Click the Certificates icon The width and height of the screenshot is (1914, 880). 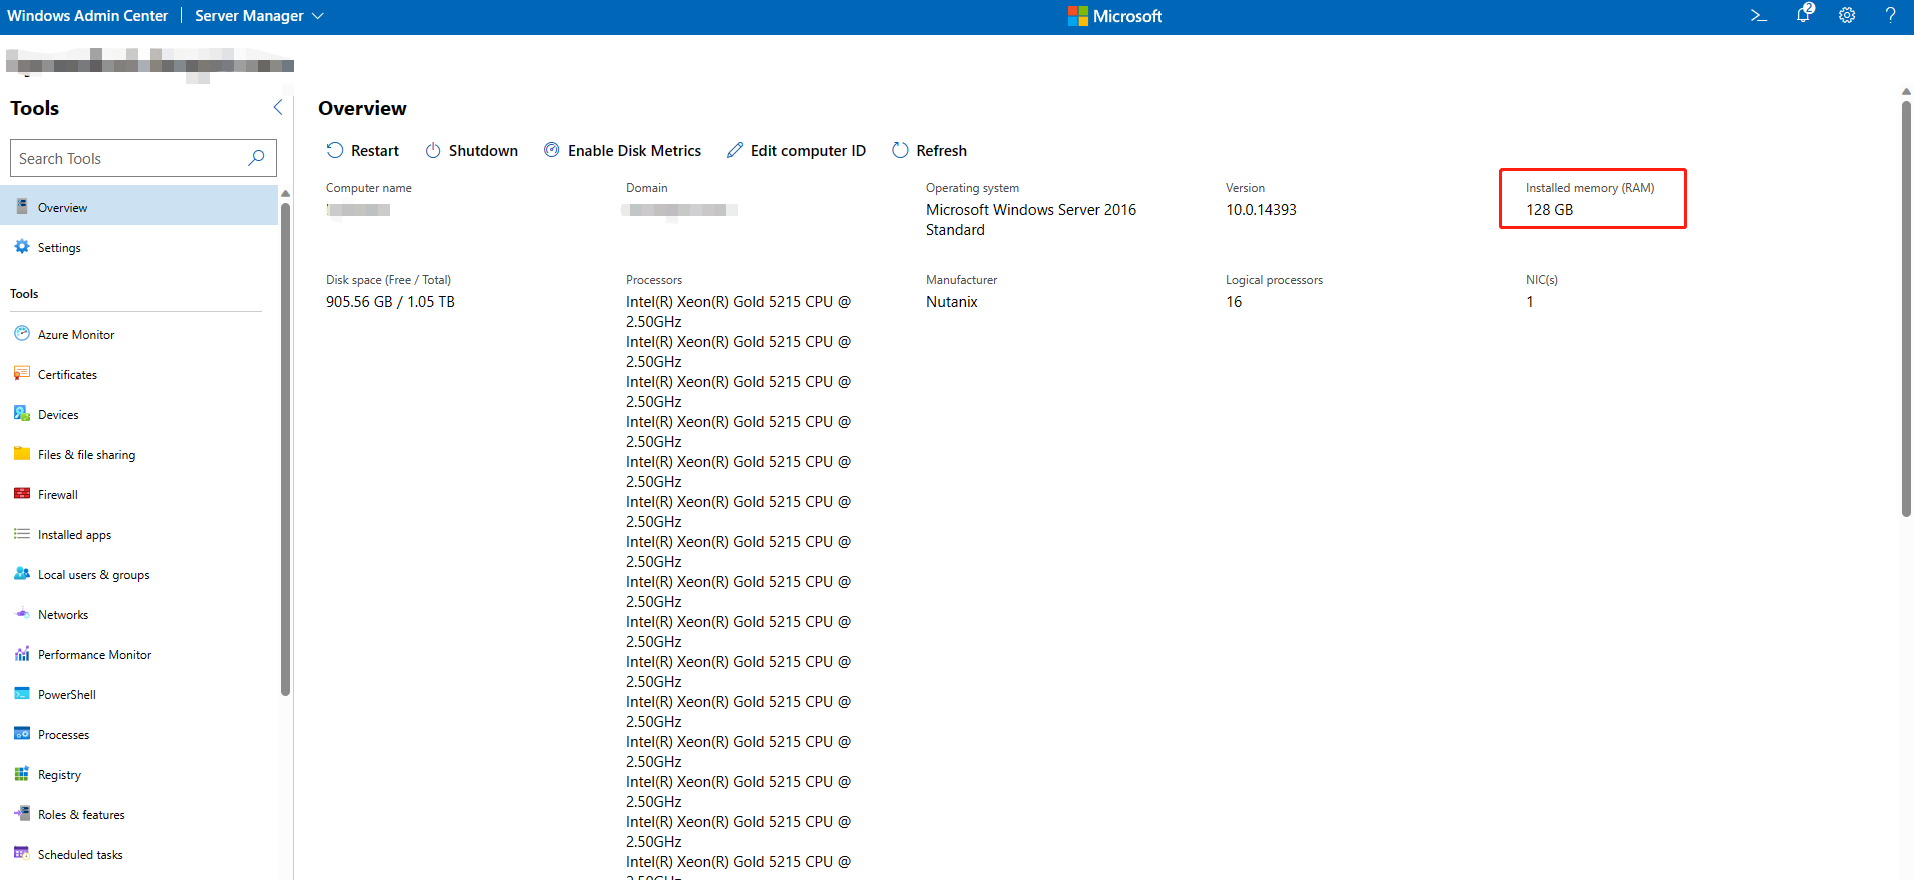tap(22, 374)
